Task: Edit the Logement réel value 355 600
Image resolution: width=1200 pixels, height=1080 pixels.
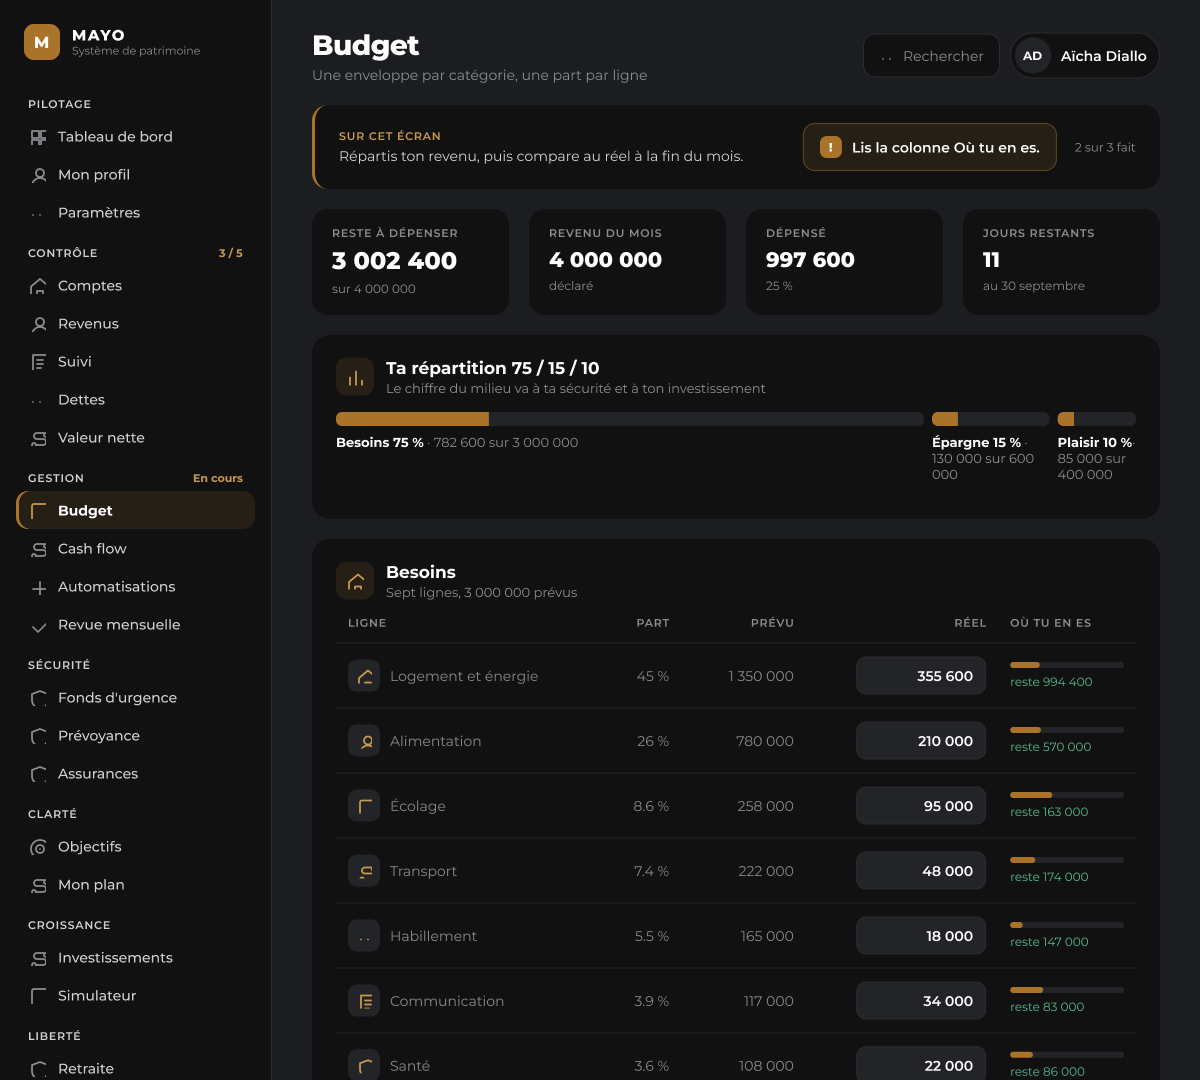Action: click(x=921, y=676)
